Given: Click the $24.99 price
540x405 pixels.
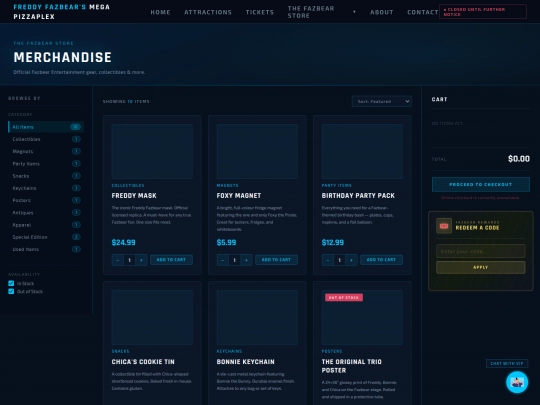Looking at the screenshot, I should 124,242.
